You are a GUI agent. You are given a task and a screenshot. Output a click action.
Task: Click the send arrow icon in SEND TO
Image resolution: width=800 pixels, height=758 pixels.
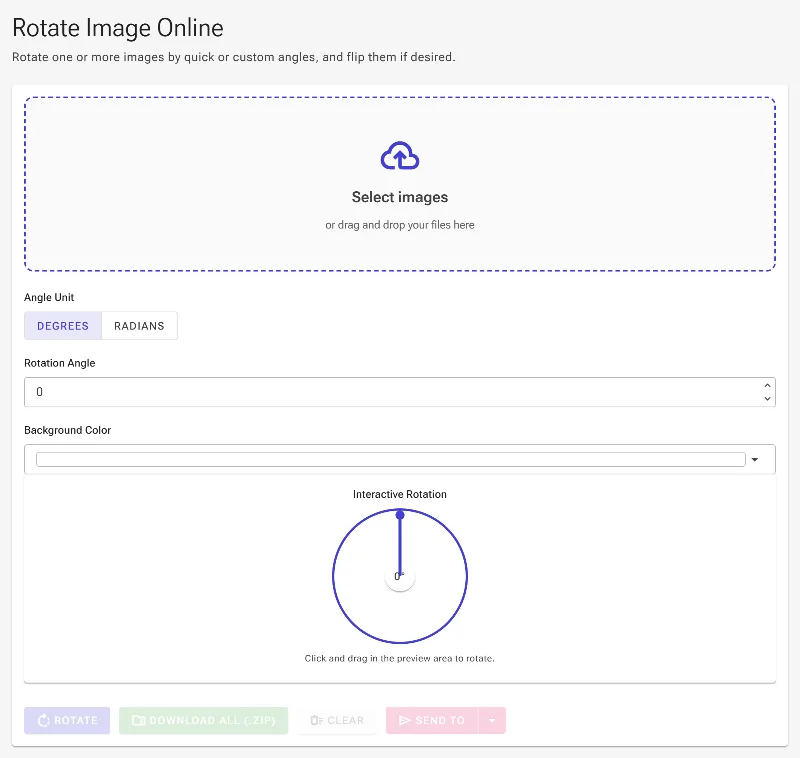click(x=405, y=720)
